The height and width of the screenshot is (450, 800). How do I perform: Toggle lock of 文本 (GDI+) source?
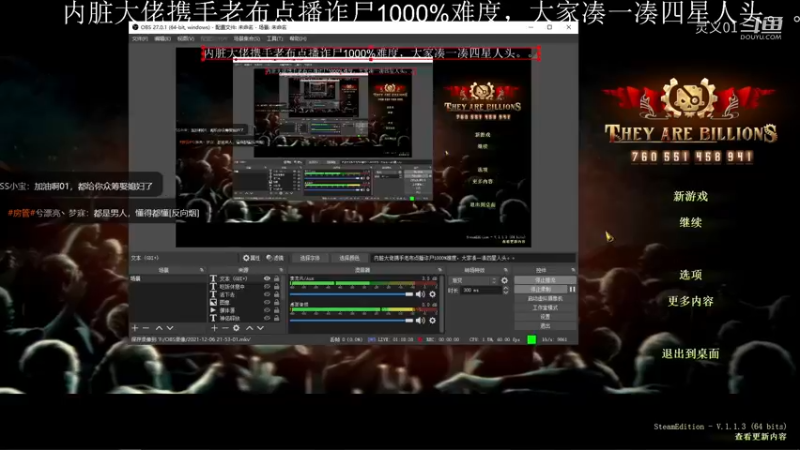(x=277, y=279)
